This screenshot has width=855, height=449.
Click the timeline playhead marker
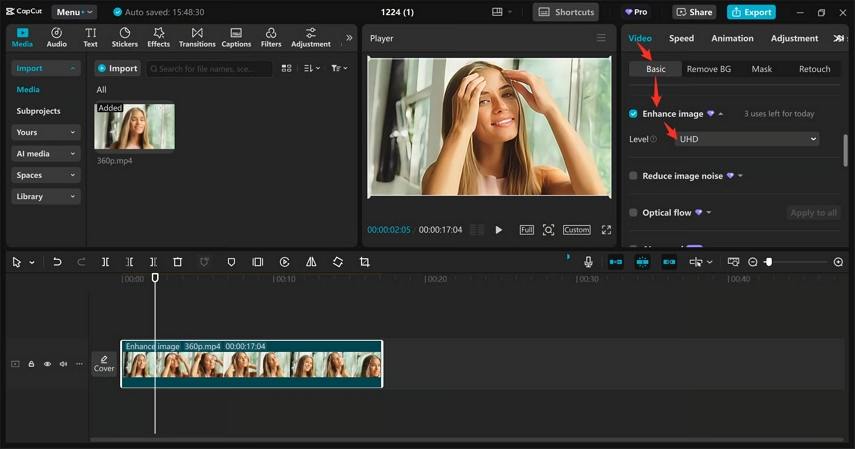point(155,278)
